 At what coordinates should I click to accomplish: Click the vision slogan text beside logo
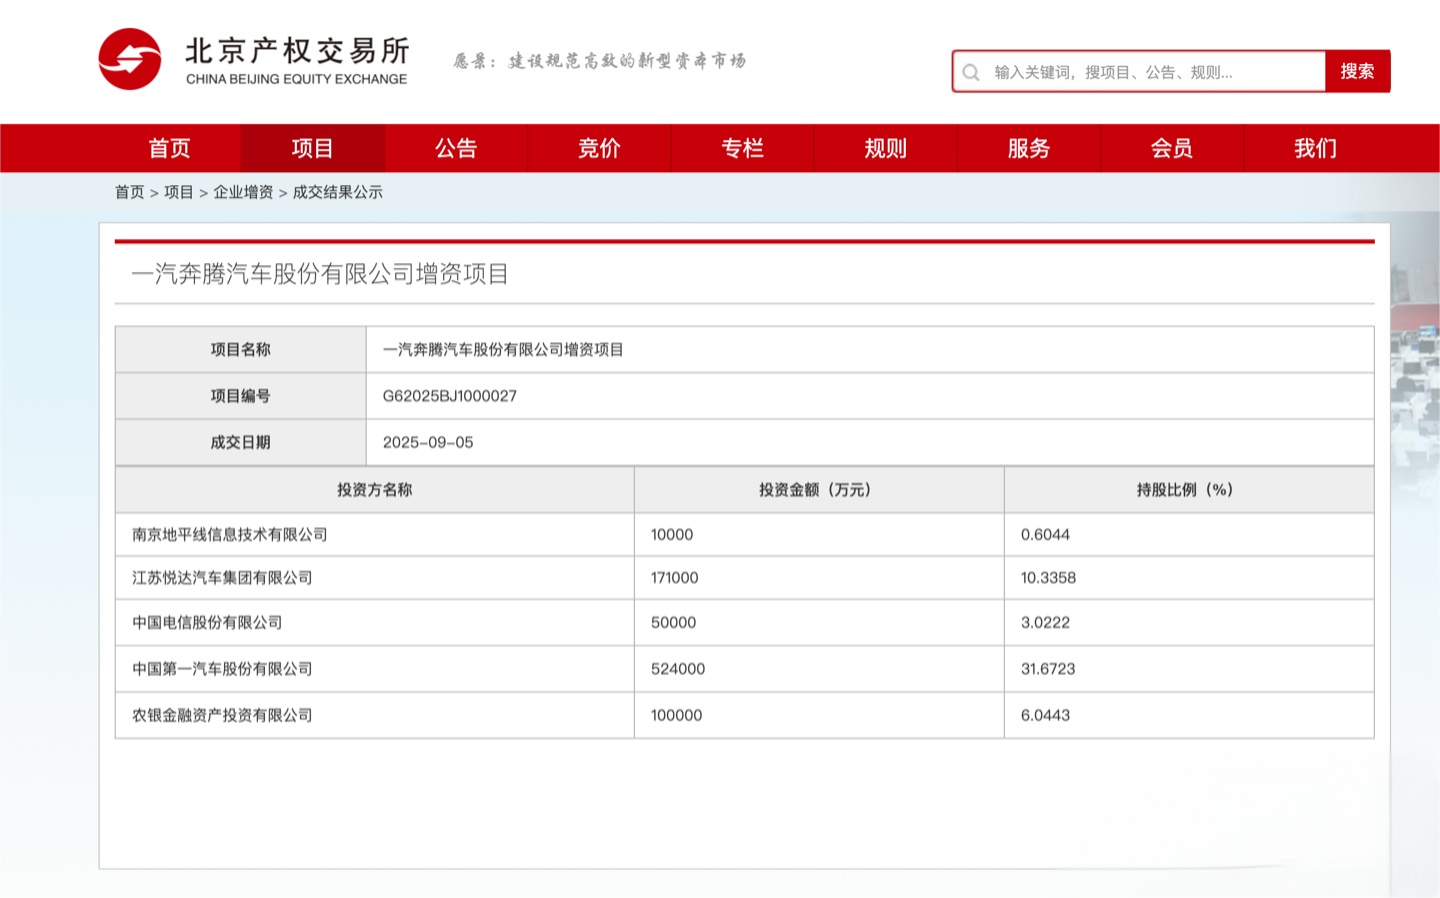600,61
